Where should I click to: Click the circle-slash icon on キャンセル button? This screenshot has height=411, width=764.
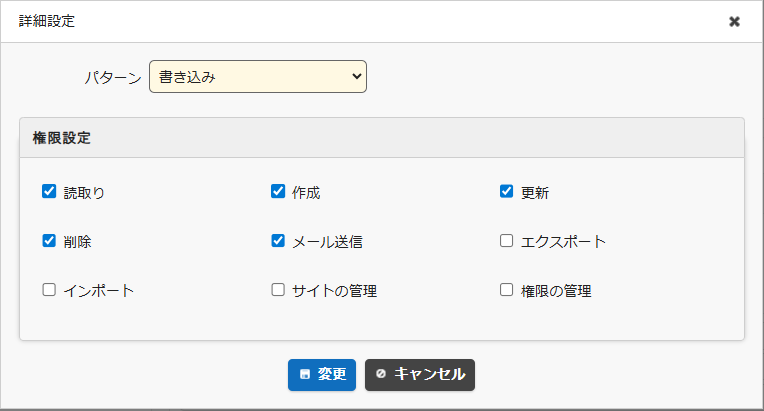(381, 375)
